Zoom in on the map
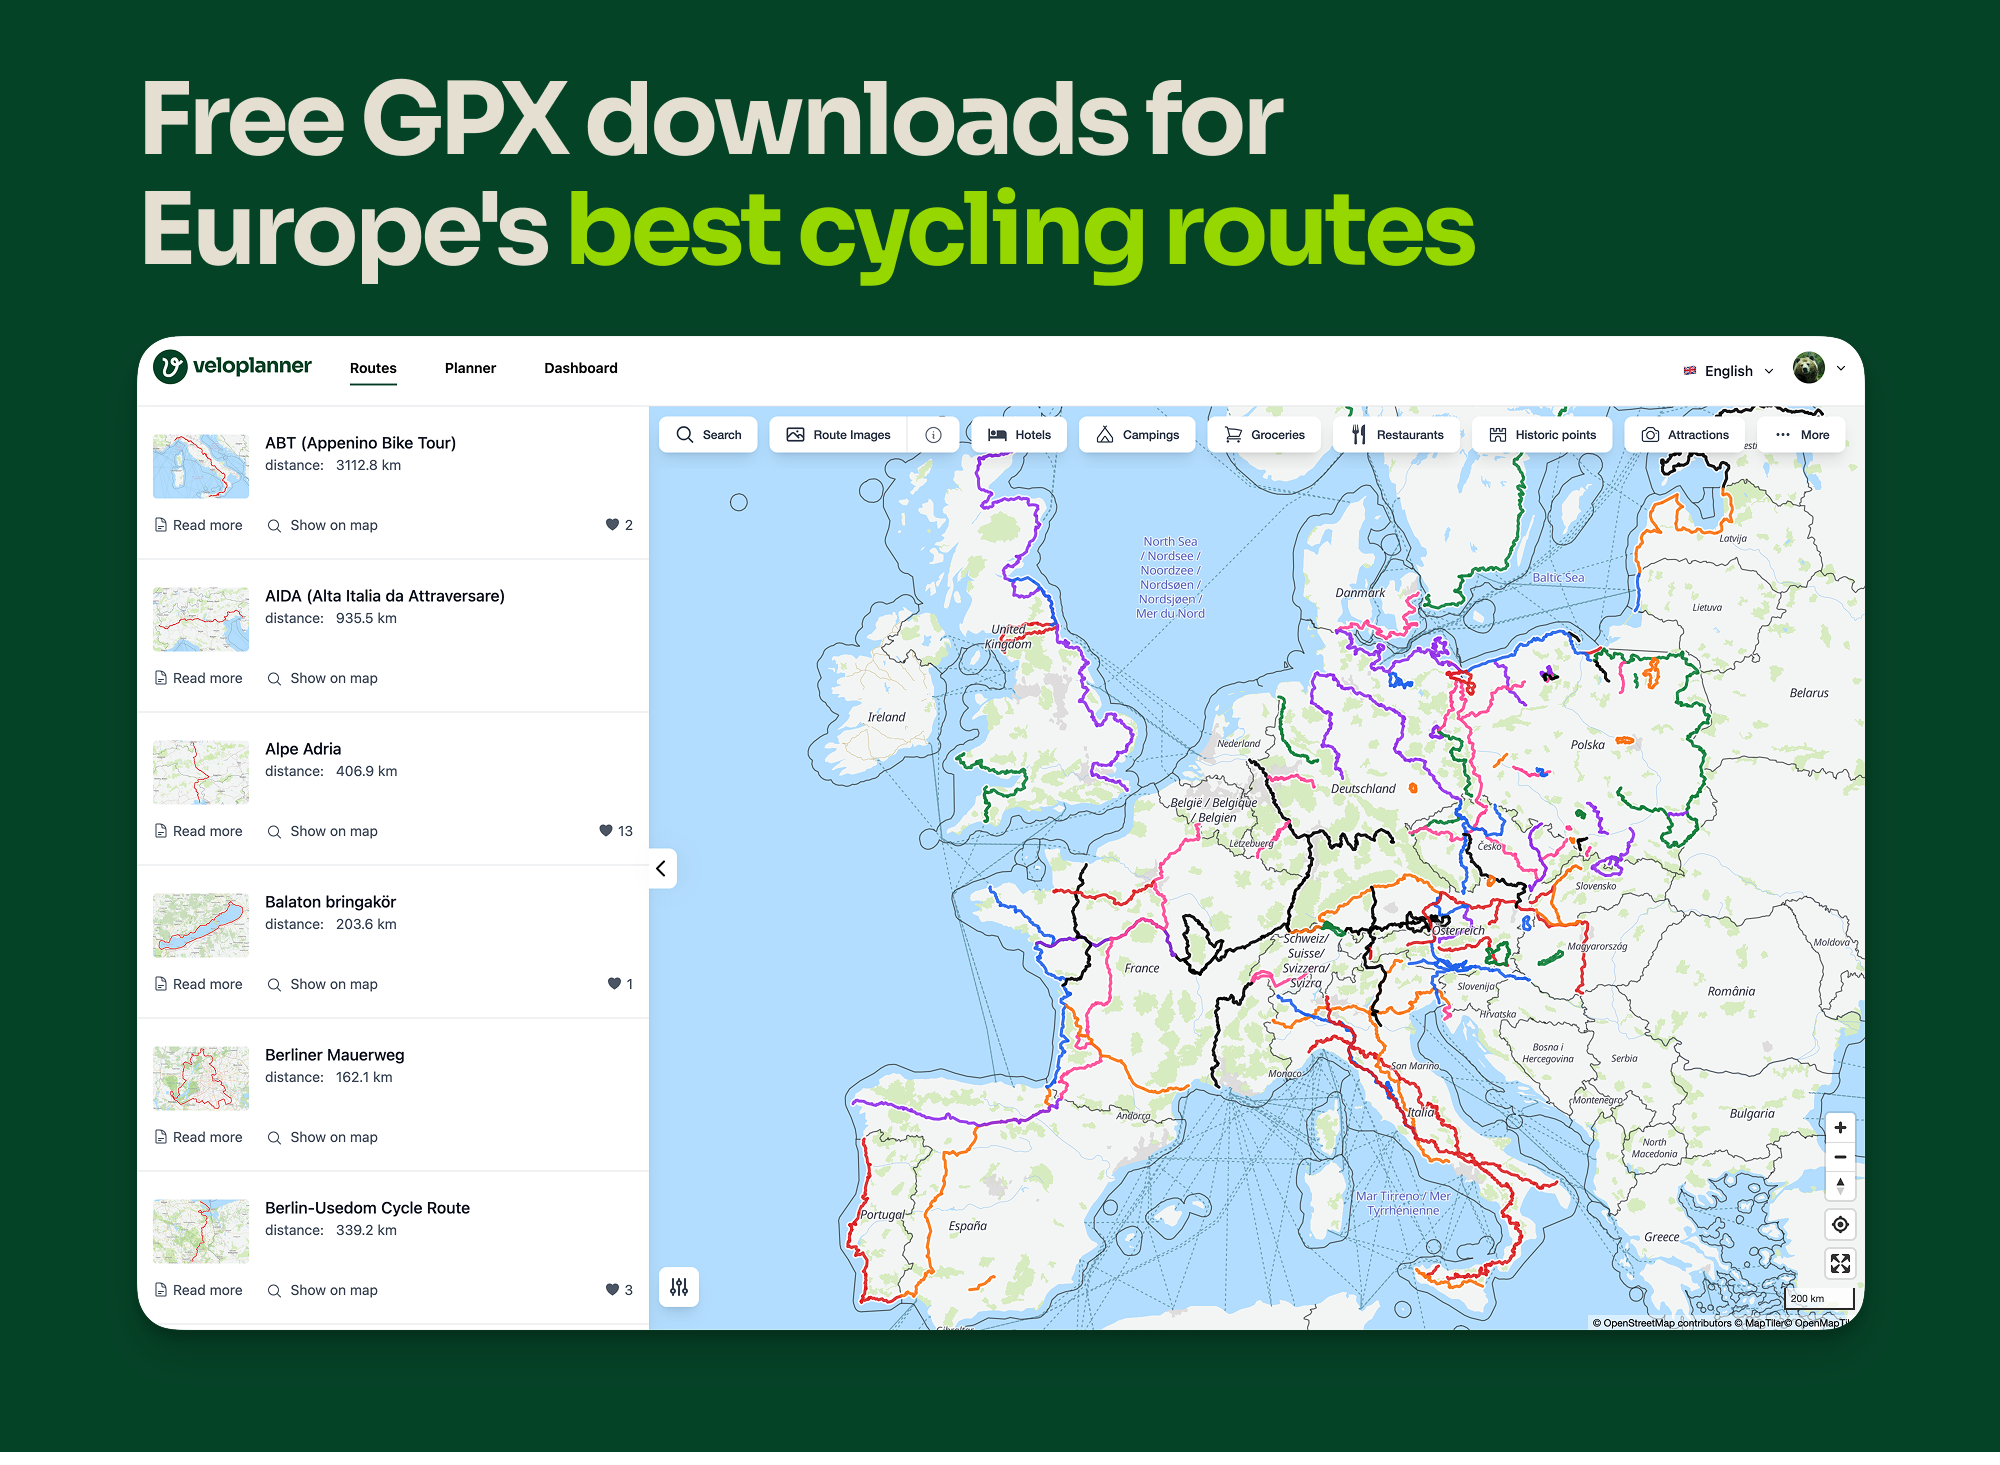Image resolution: width=2000 pixels, height=1465 pixels. 1840,1128
